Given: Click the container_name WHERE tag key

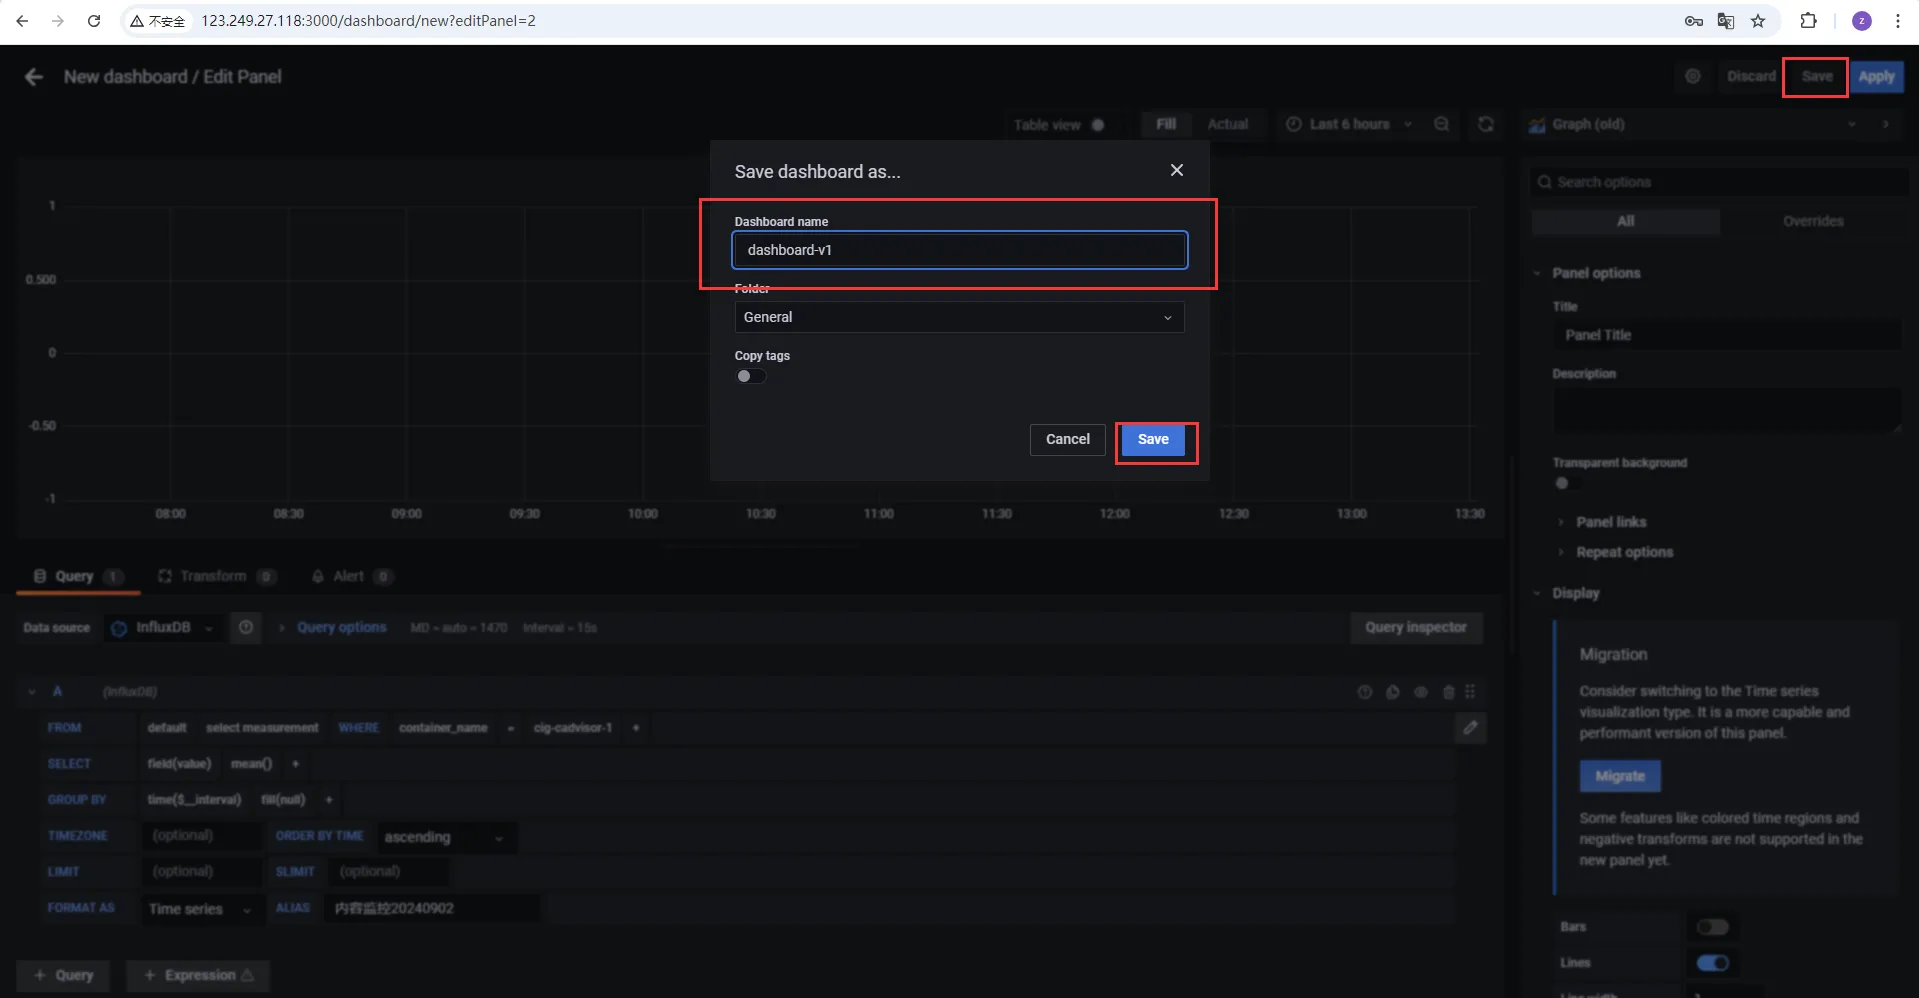Looking at the screenshot, I should click(443, 728).
